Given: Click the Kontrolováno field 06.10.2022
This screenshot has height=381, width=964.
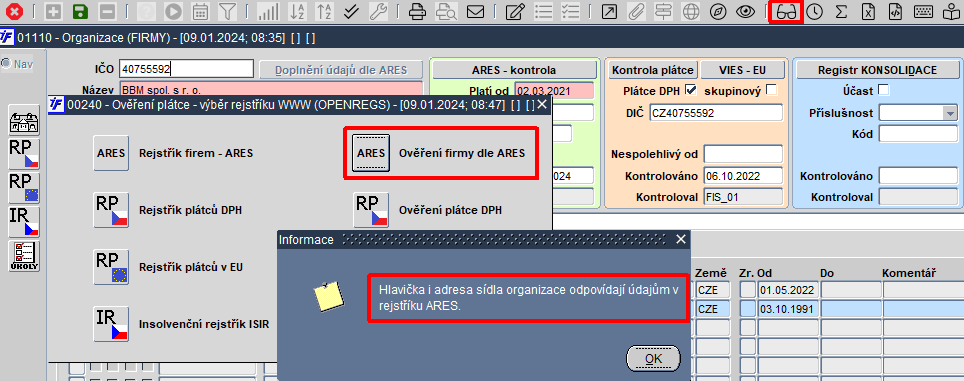Looking at the screenshot, I should pos(743,176).
